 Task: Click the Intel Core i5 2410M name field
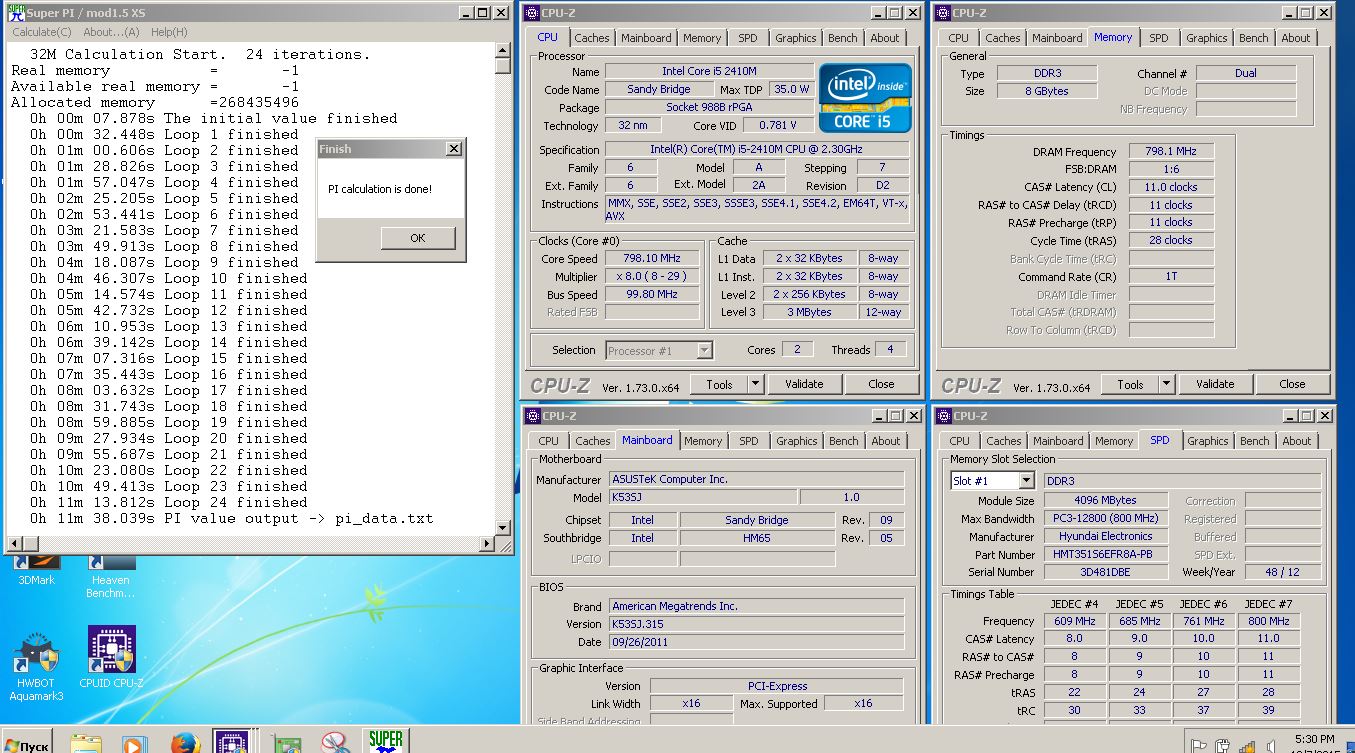pyautogui.click(x=709, y=72)
